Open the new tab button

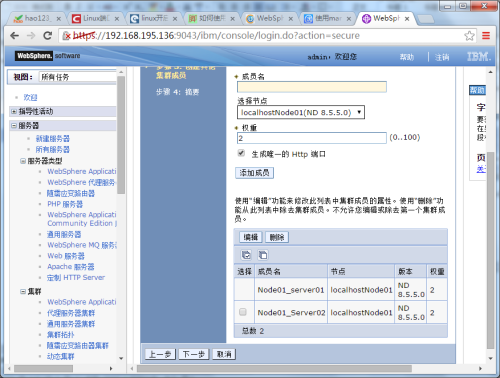coord(425,19)
